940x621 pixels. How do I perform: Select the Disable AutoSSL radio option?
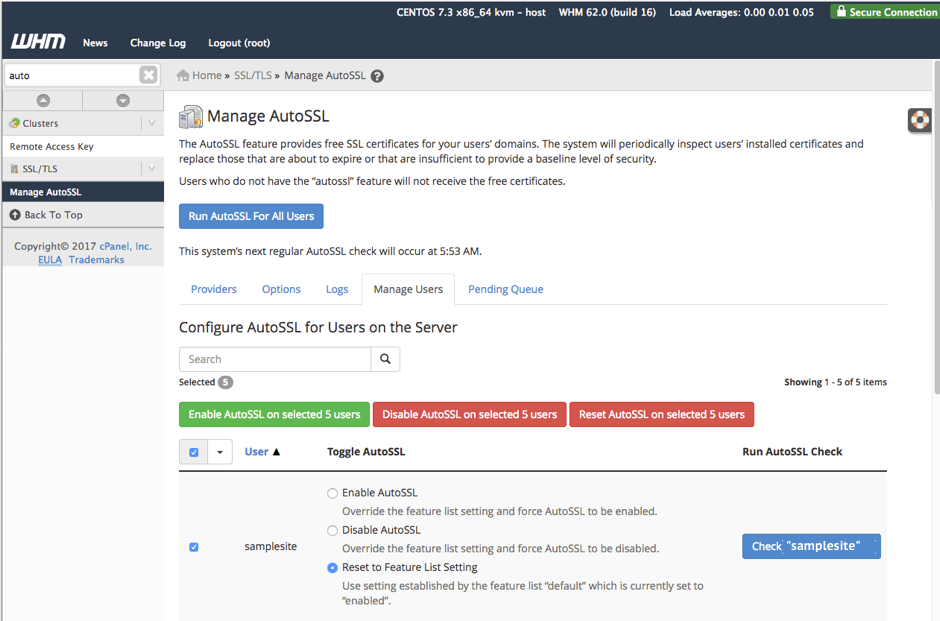(333, 530)
